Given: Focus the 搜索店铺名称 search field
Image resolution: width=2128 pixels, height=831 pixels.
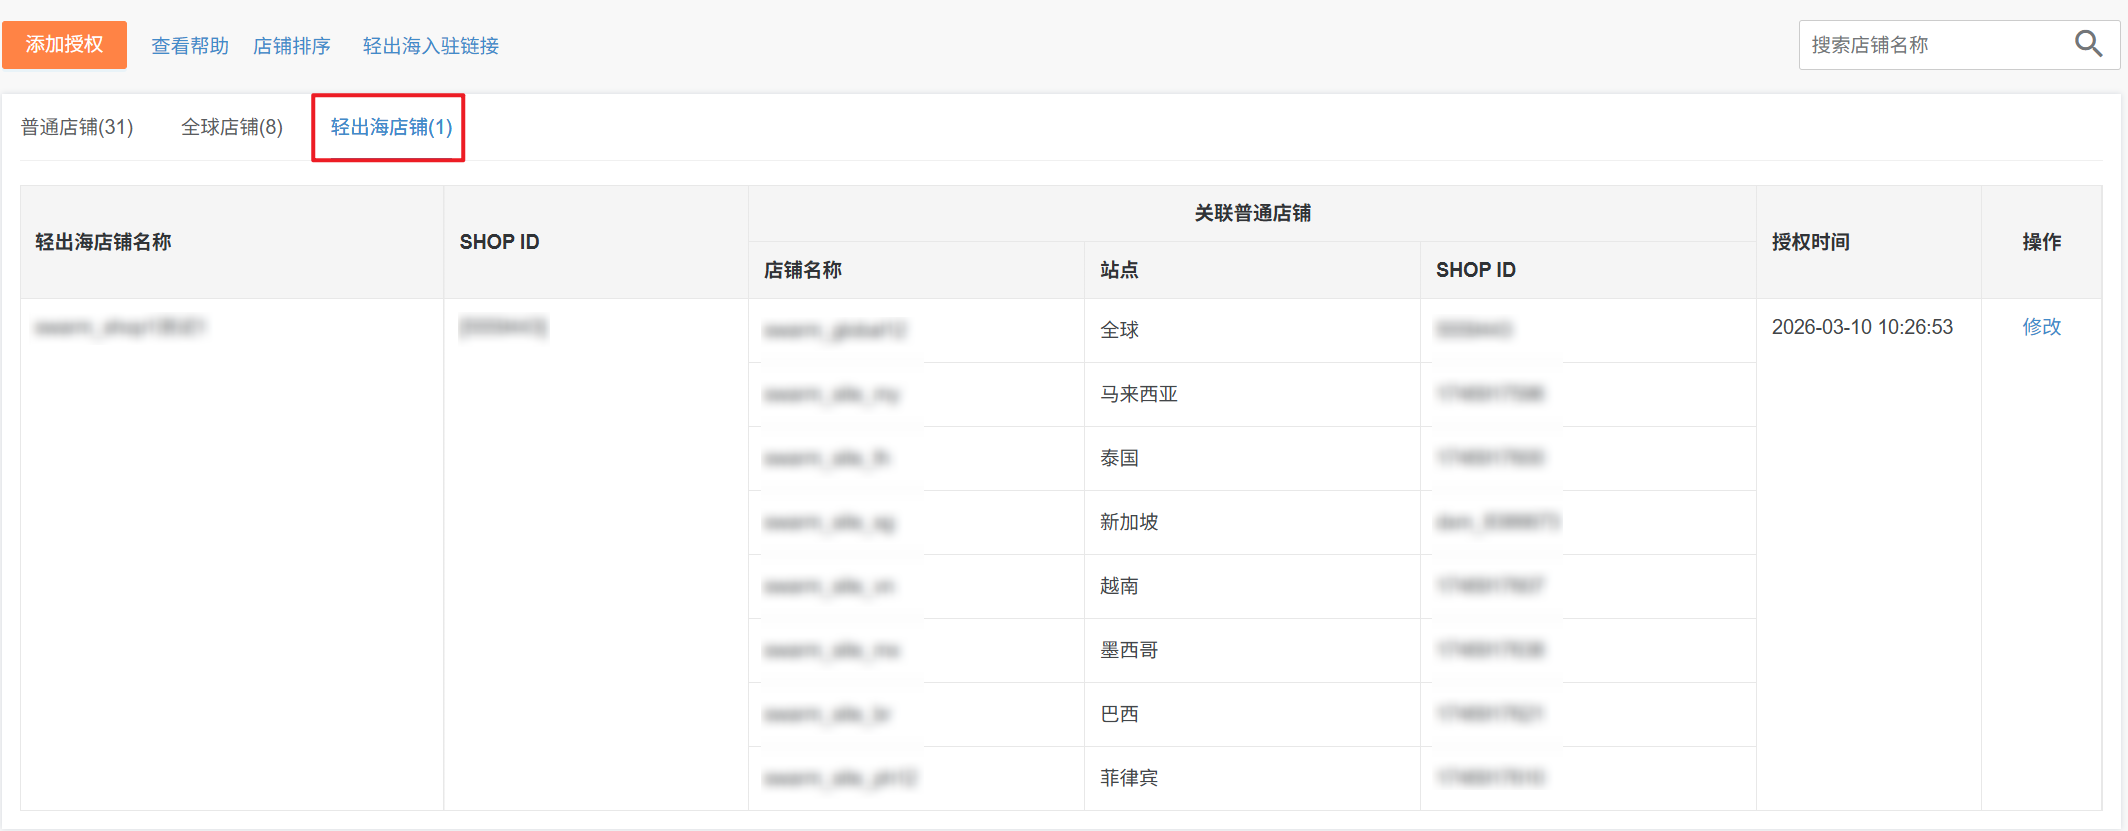Looking at the screenshot, I should [1930, 45].
